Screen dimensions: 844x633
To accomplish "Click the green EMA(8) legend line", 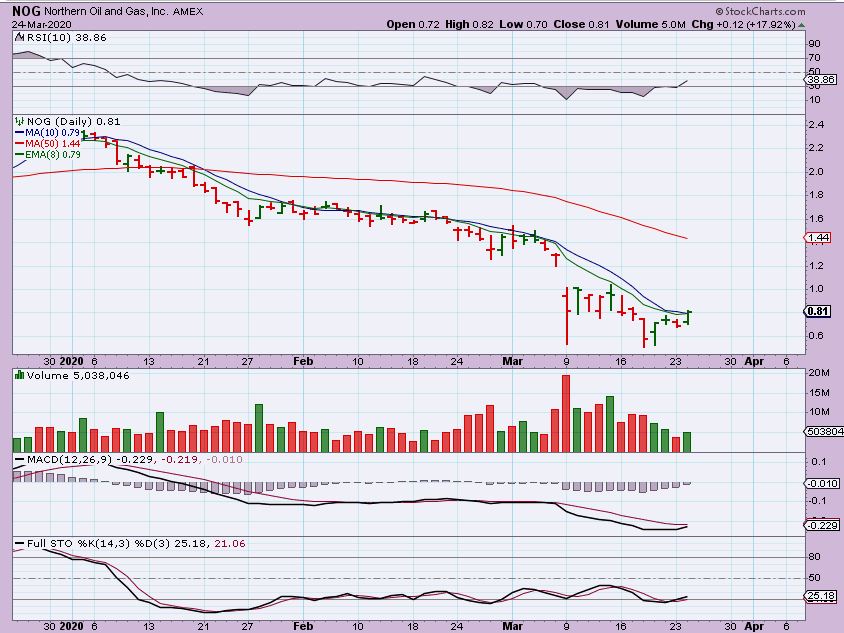I will tap(19, 155).
